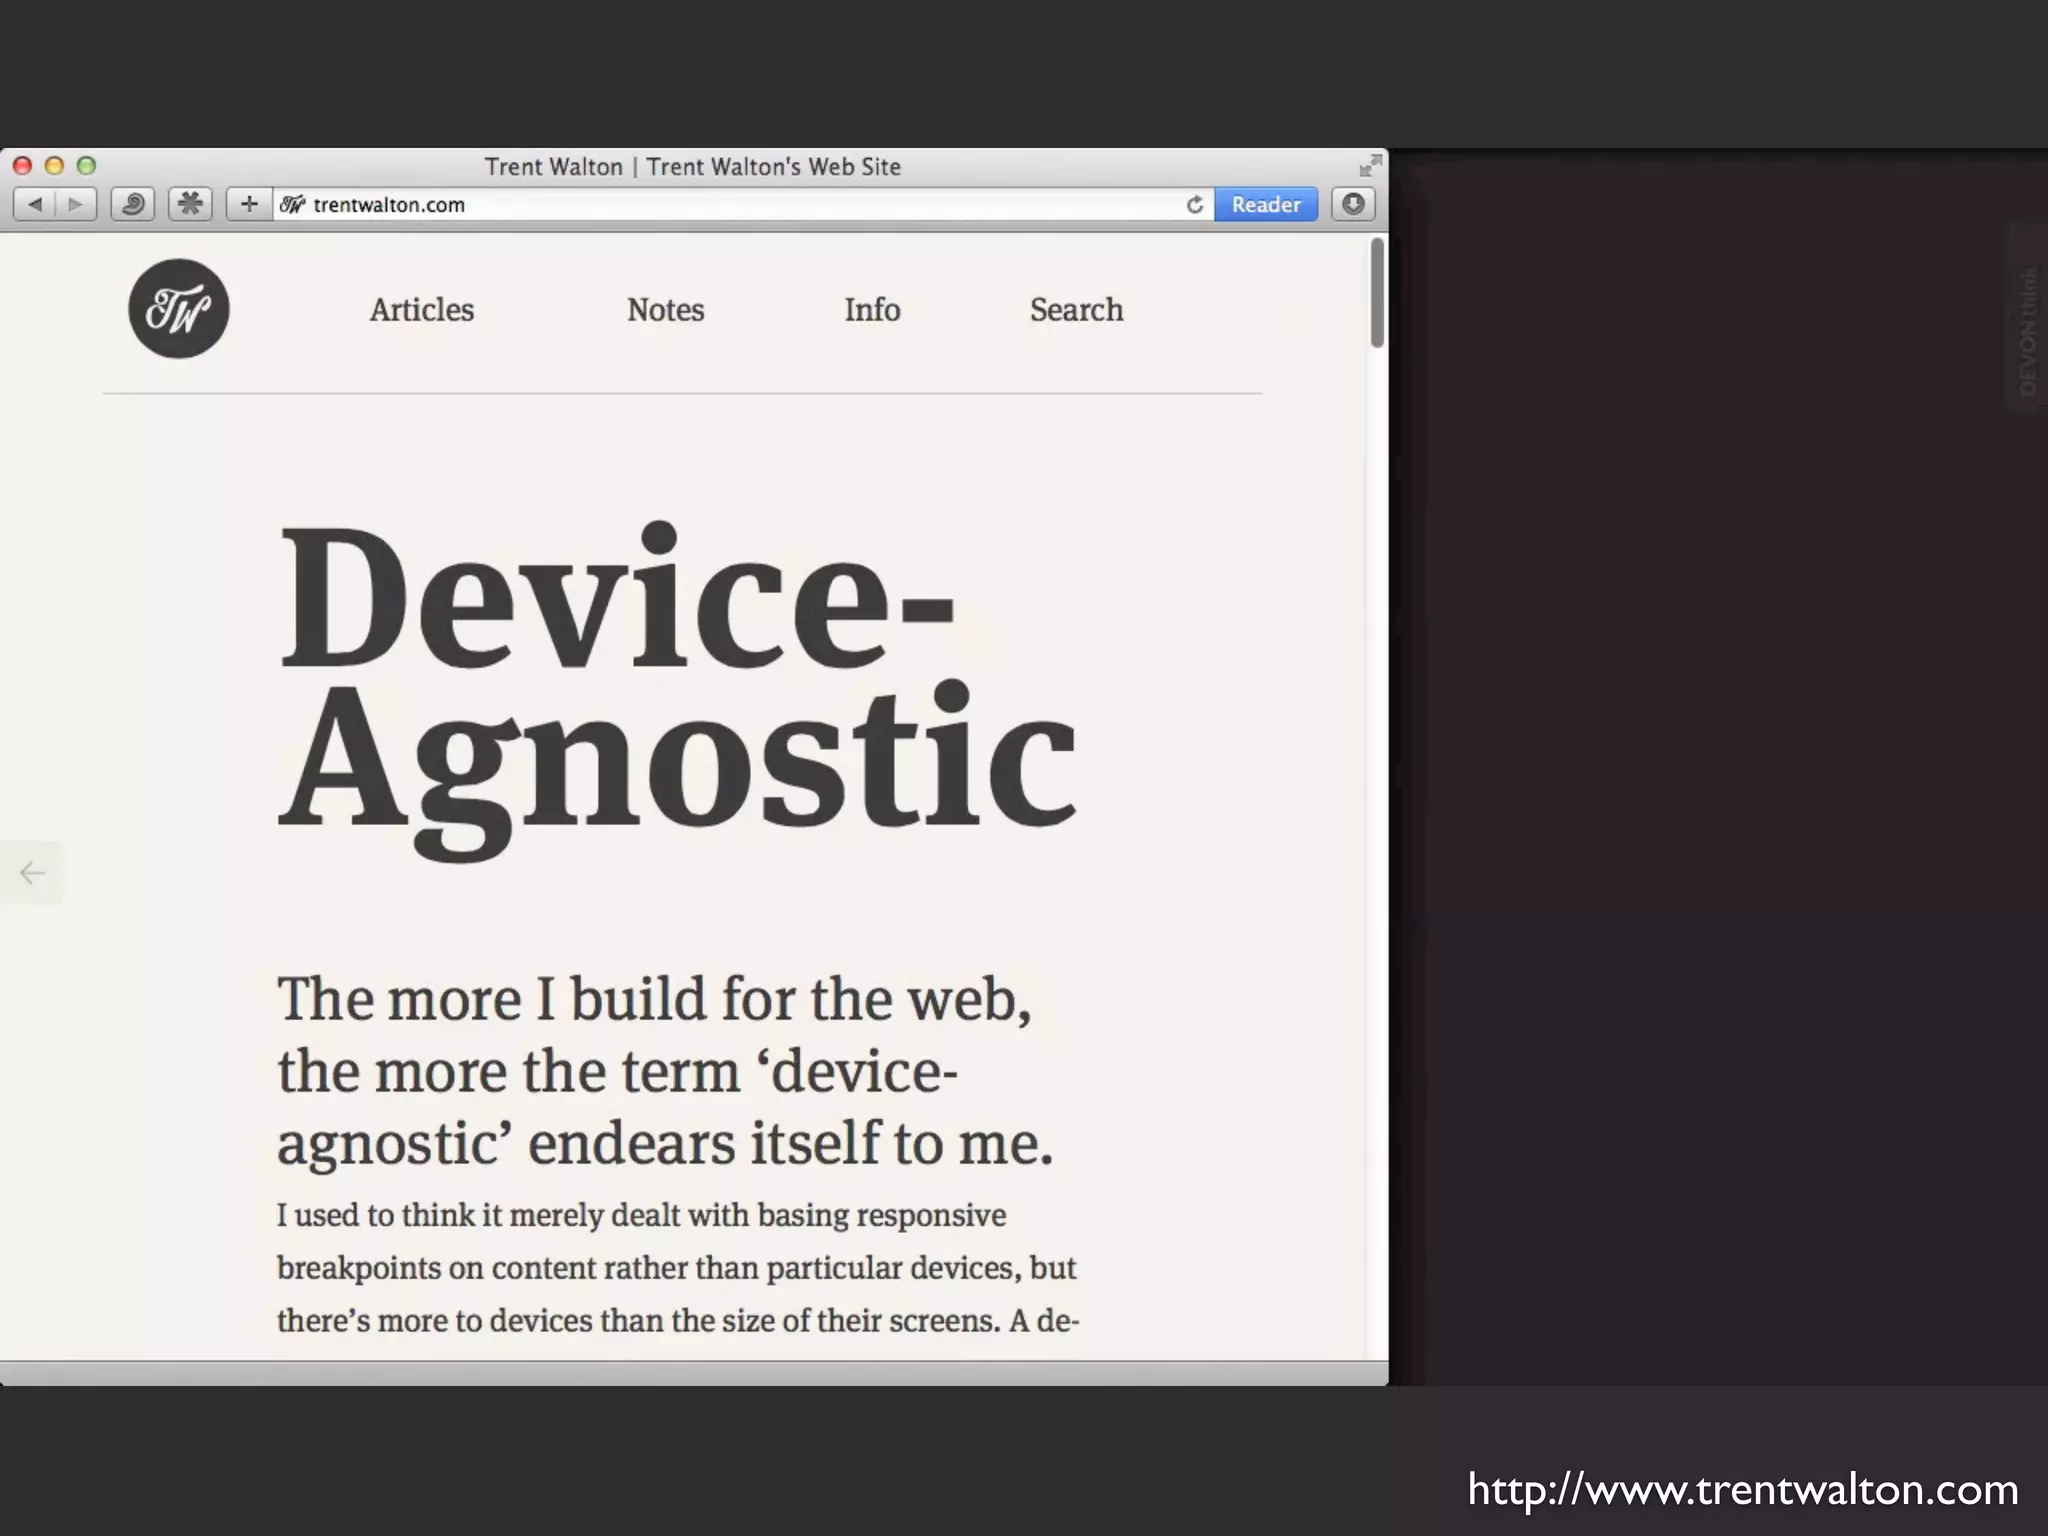The height and width of the screenshot is (1536, 2048).
Task: Open the Notes navigation link
Action: [665, 310]
